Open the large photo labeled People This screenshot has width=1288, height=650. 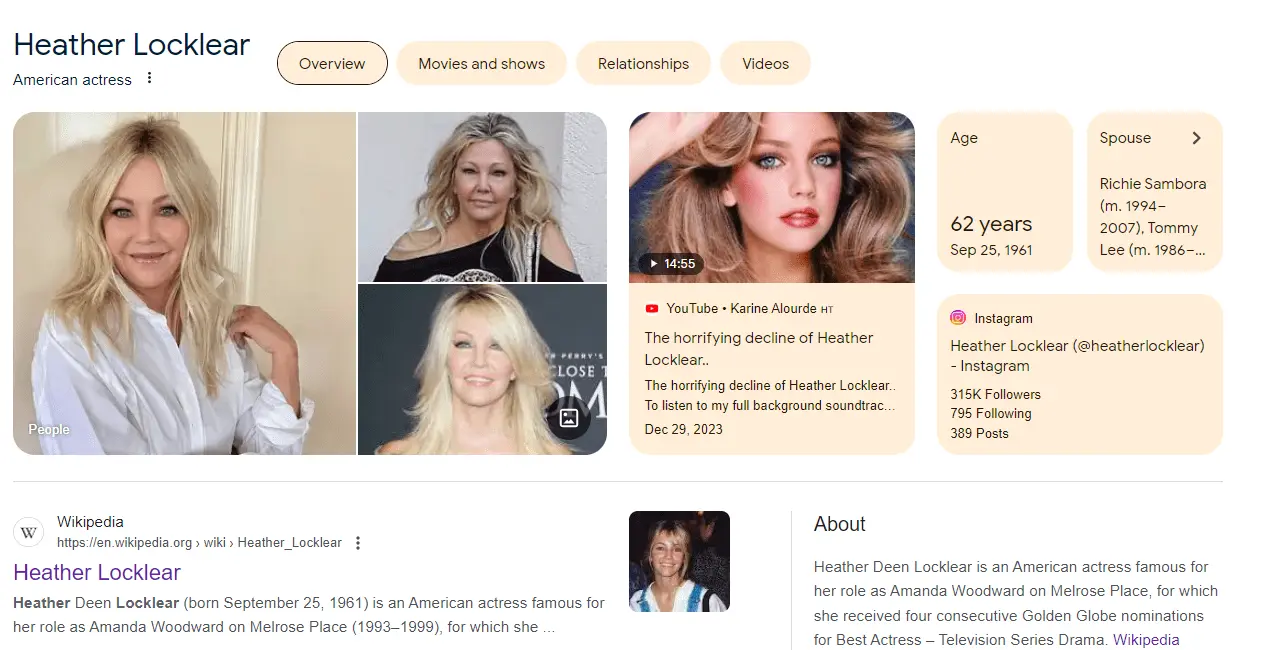(184, 283)
